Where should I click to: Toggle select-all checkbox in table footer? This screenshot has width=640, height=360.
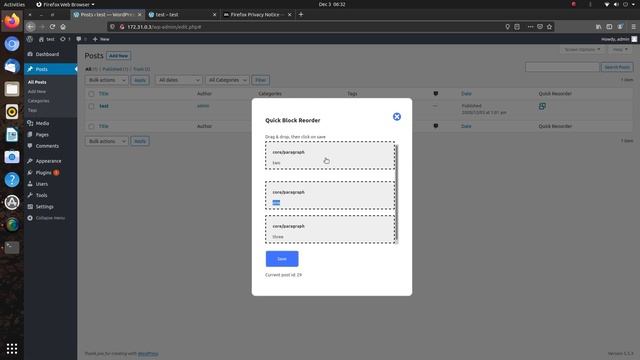(x=91, y=127)
